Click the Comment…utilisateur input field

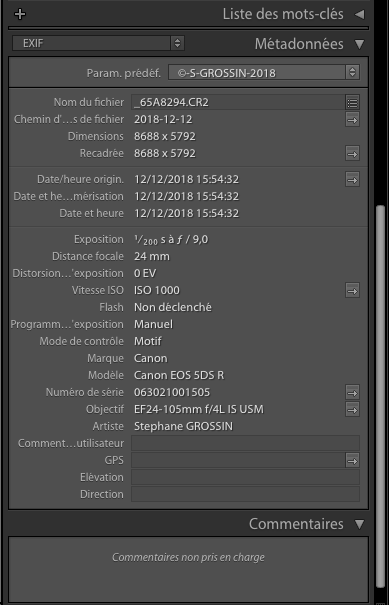pos(245,443)
